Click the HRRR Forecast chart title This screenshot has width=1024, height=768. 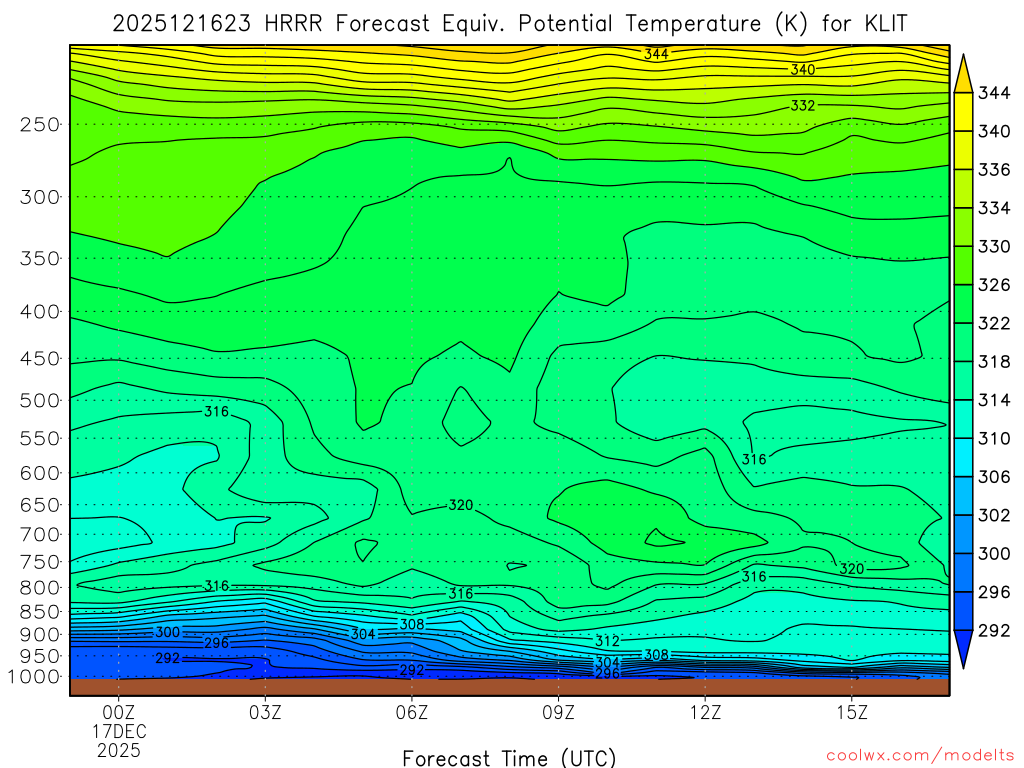pyautogui.click(x=510, y=24)
